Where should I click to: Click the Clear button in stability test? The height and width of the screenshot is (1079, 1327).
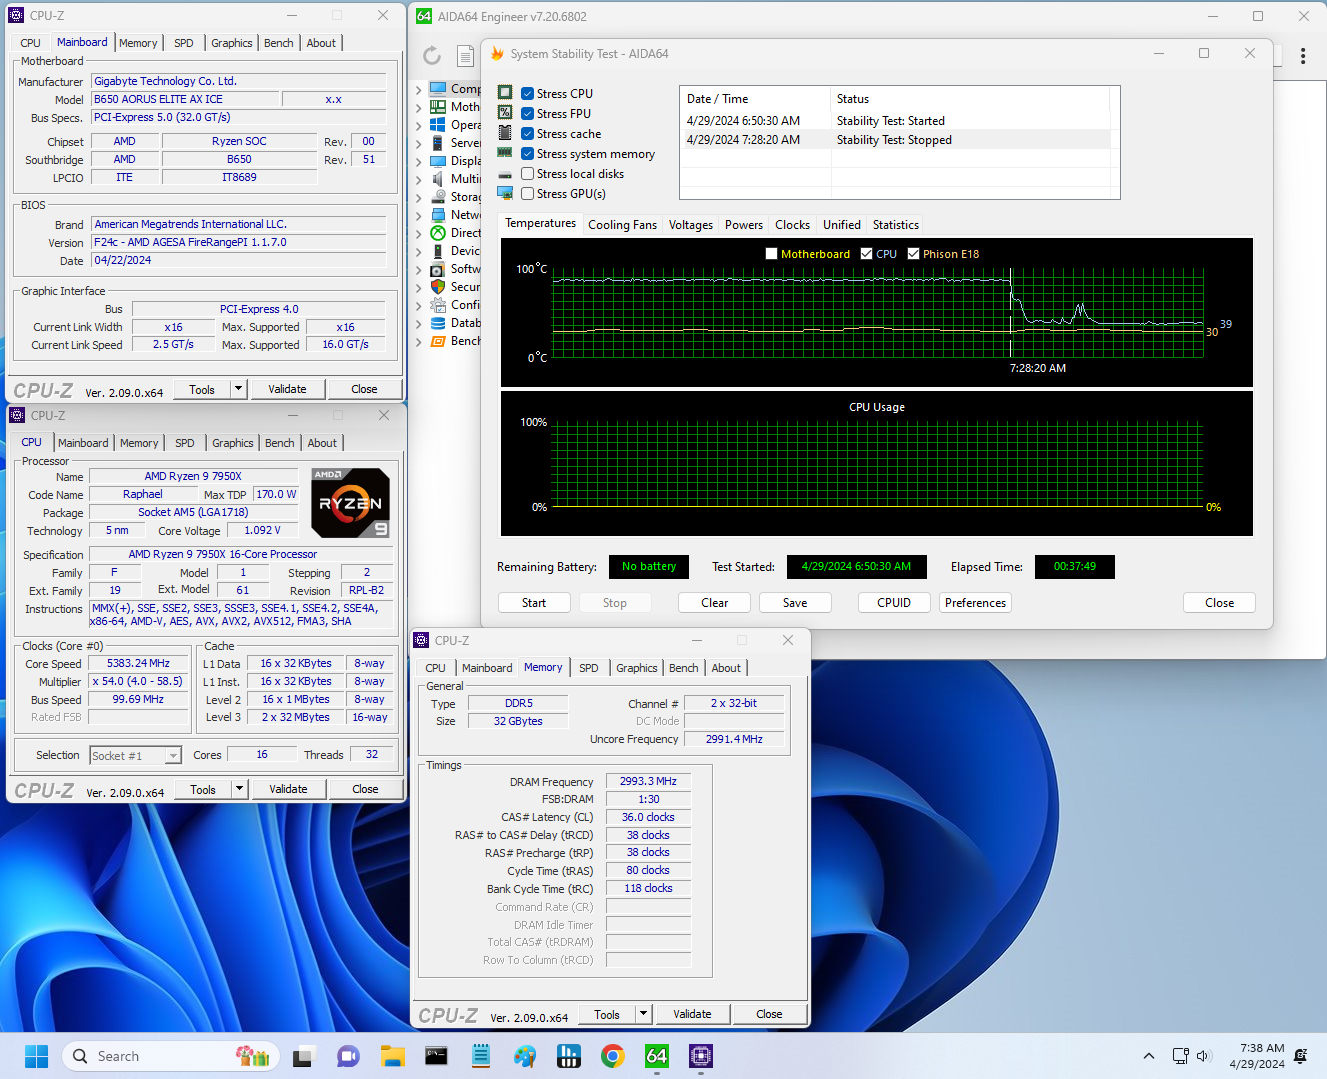[x=714, y=603]
